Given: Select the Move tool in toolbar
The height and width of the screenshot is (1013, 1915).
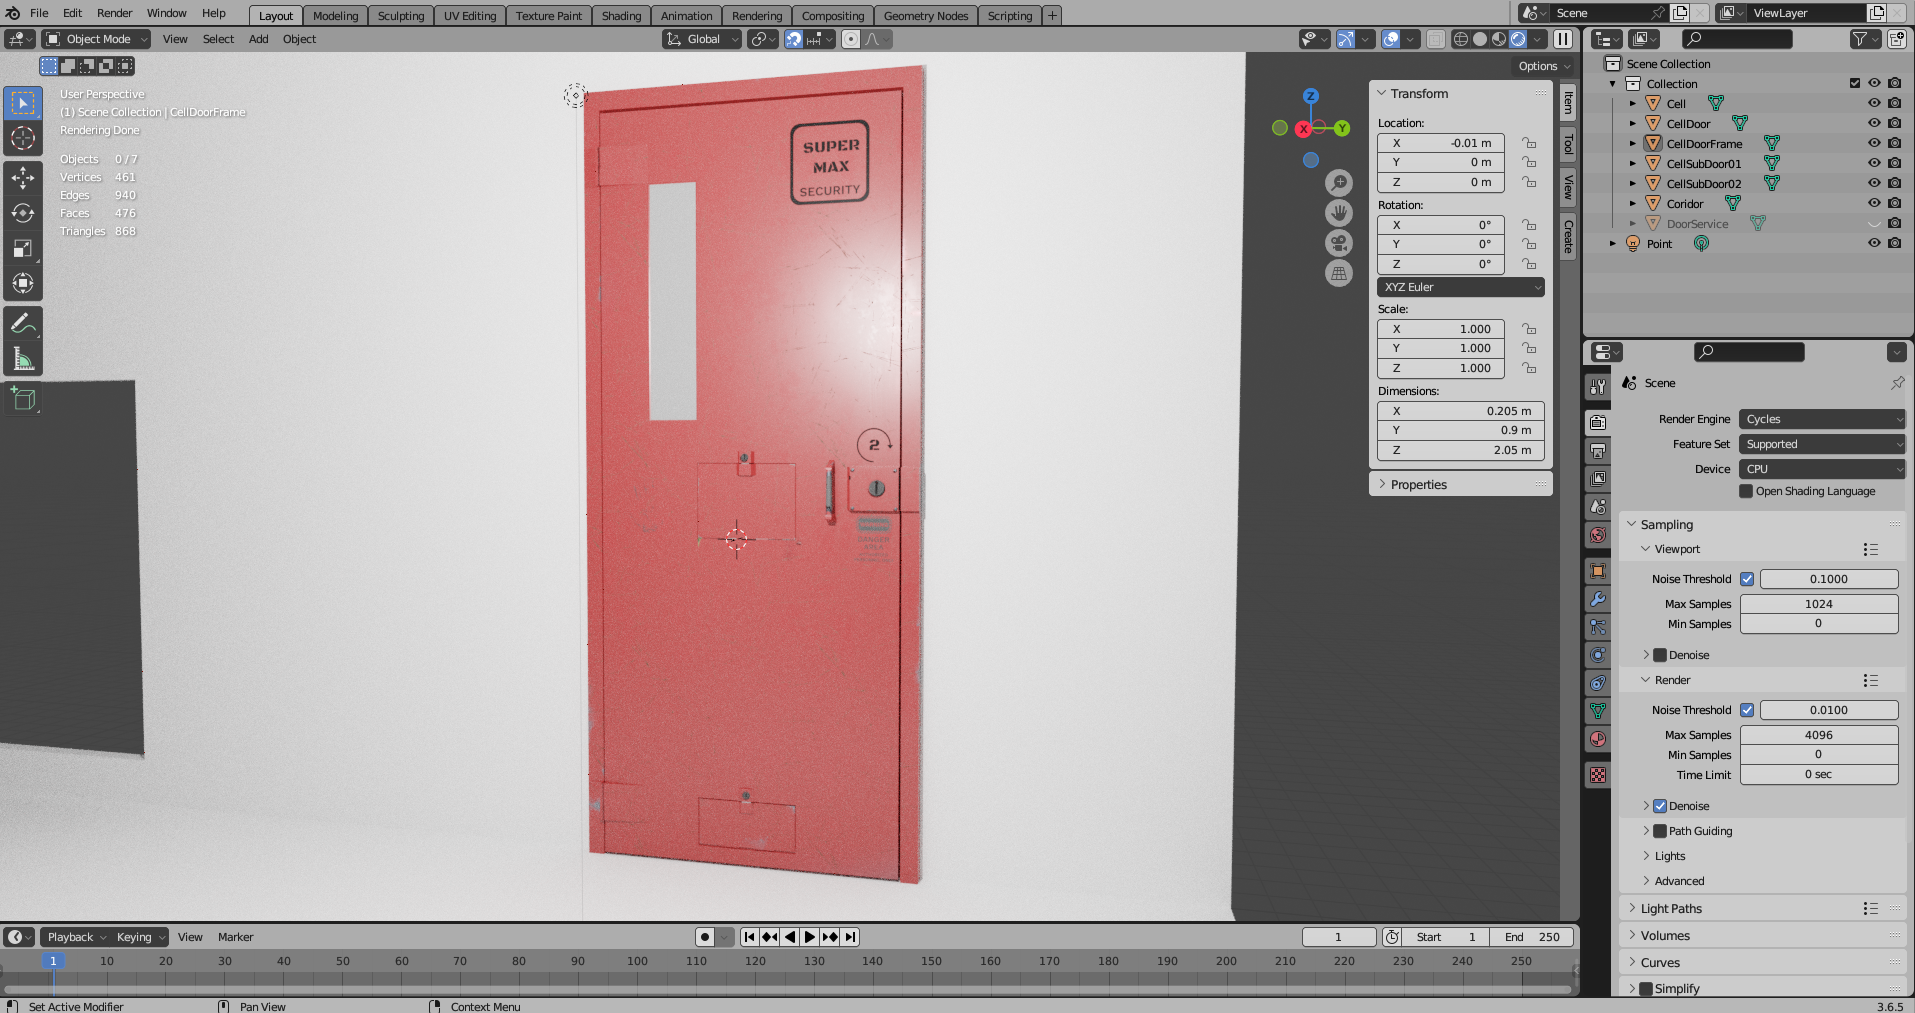Looking at the screenshot, I should (23, 178).
